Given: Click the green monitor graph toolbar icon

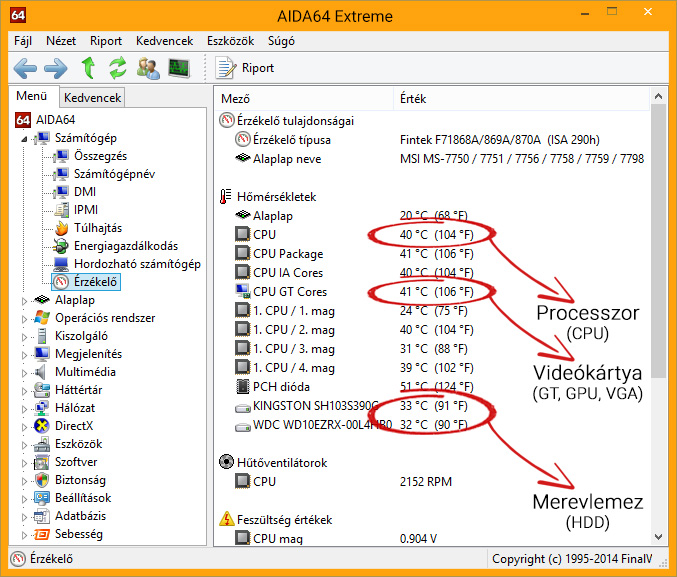Looking at the screenshot, I should [179, 68].
